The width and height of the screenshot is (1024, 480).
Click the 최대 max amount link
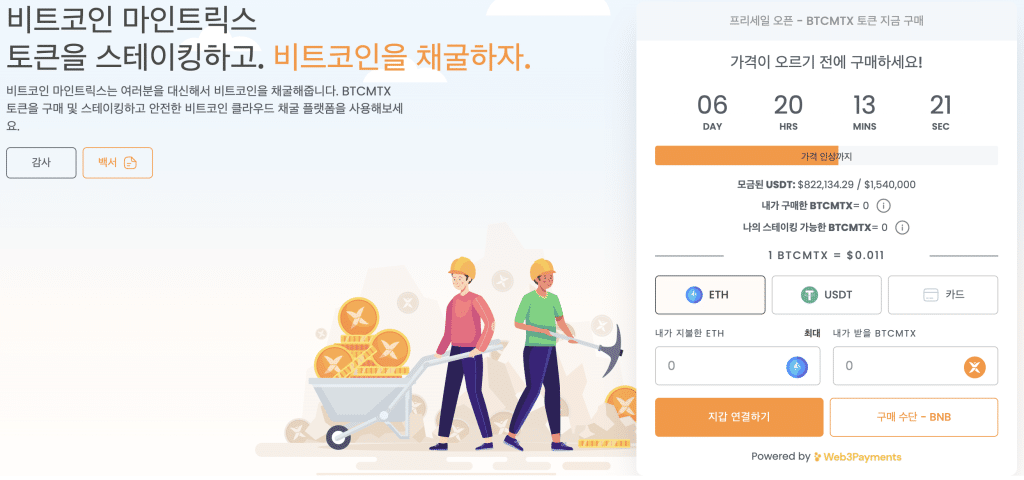click(812, 333)
